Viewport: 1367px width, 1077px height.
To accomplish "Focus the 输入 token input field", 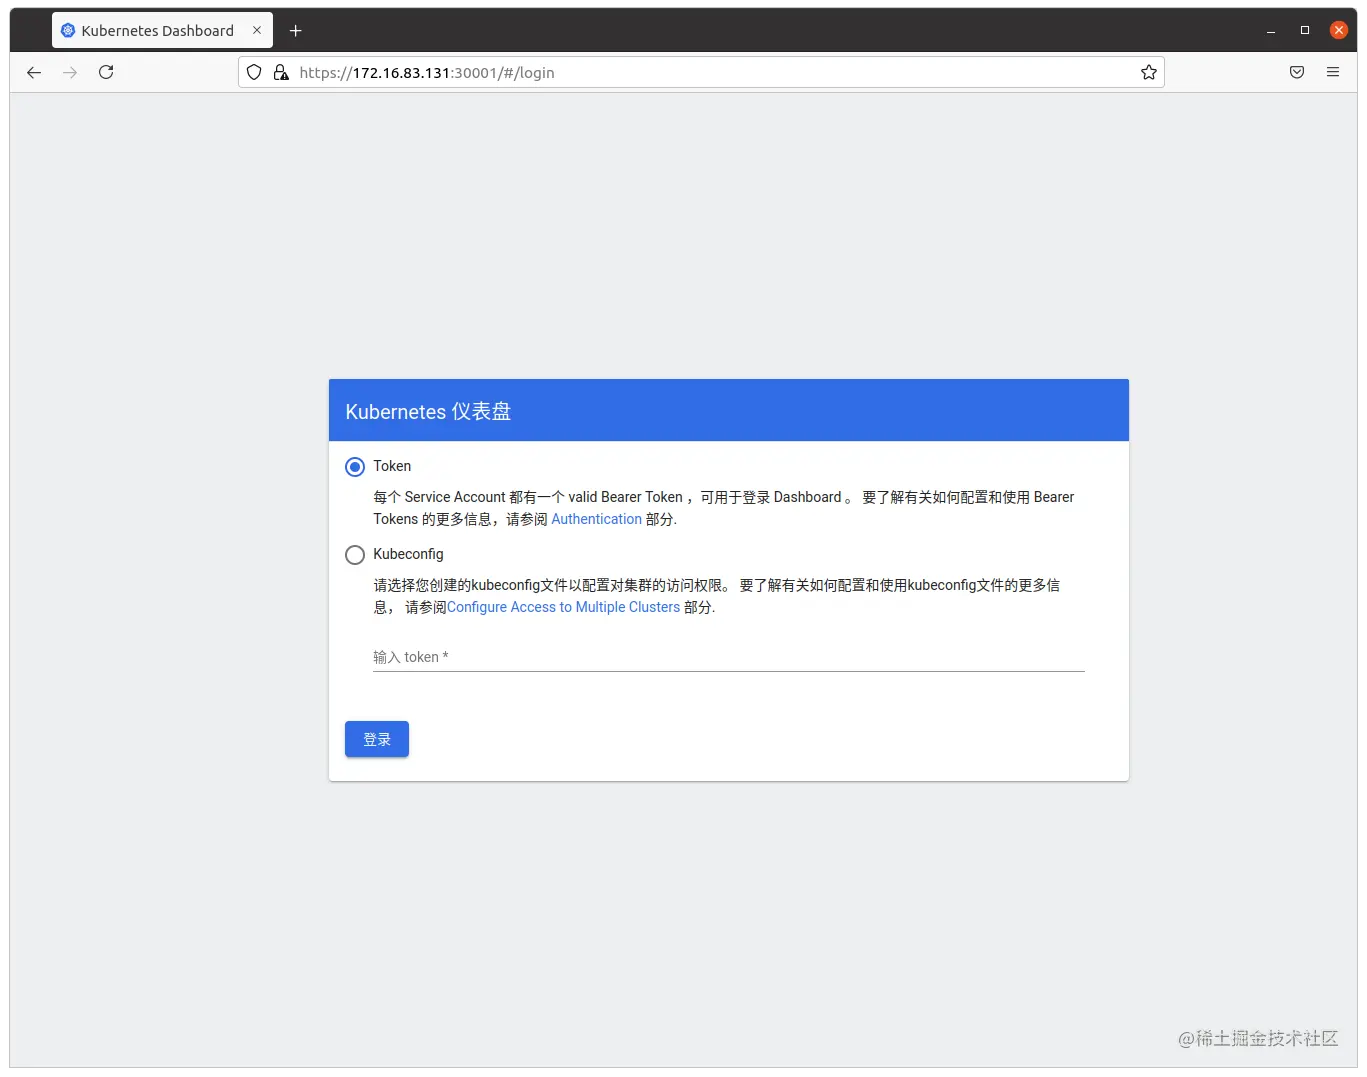I will pyautogui.click(x=729, y=657).
